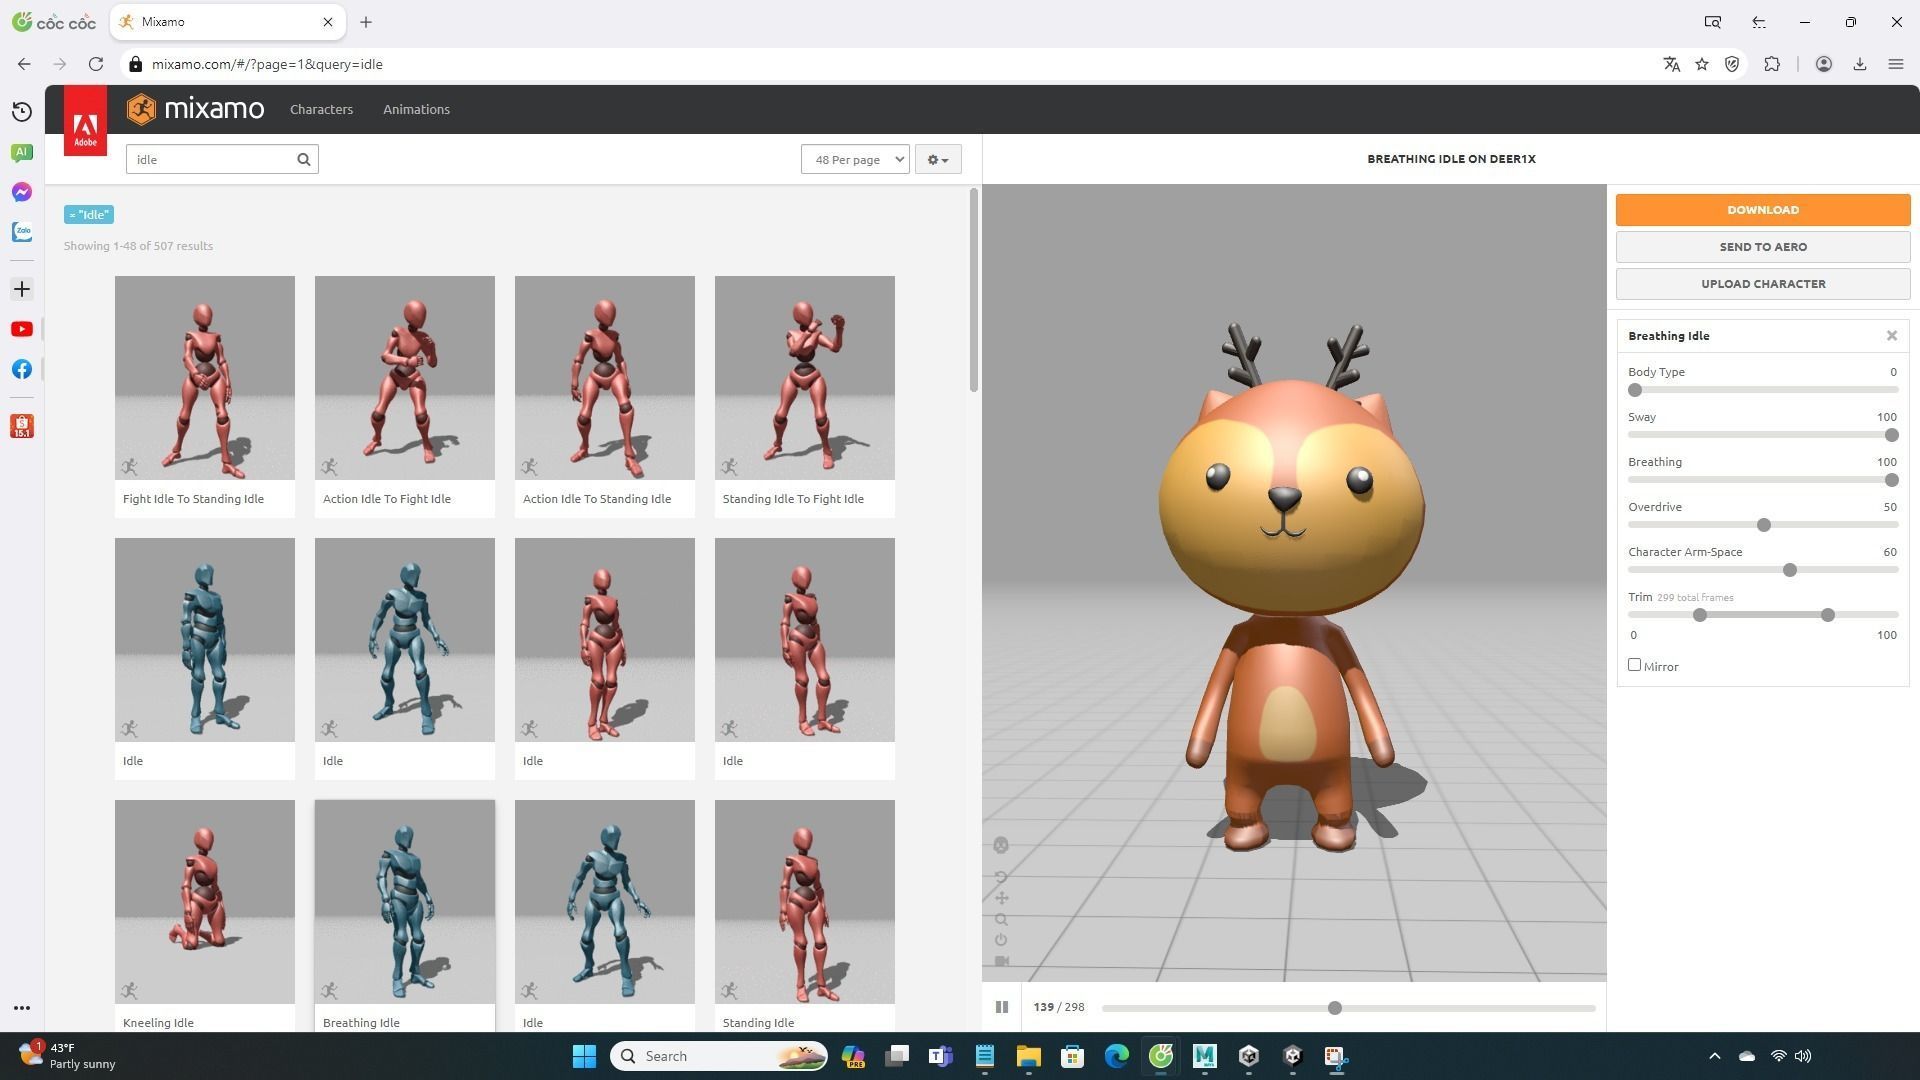
Task: Select Standing Idle To Fight Idle thumbnail
Action: point(805,378)
